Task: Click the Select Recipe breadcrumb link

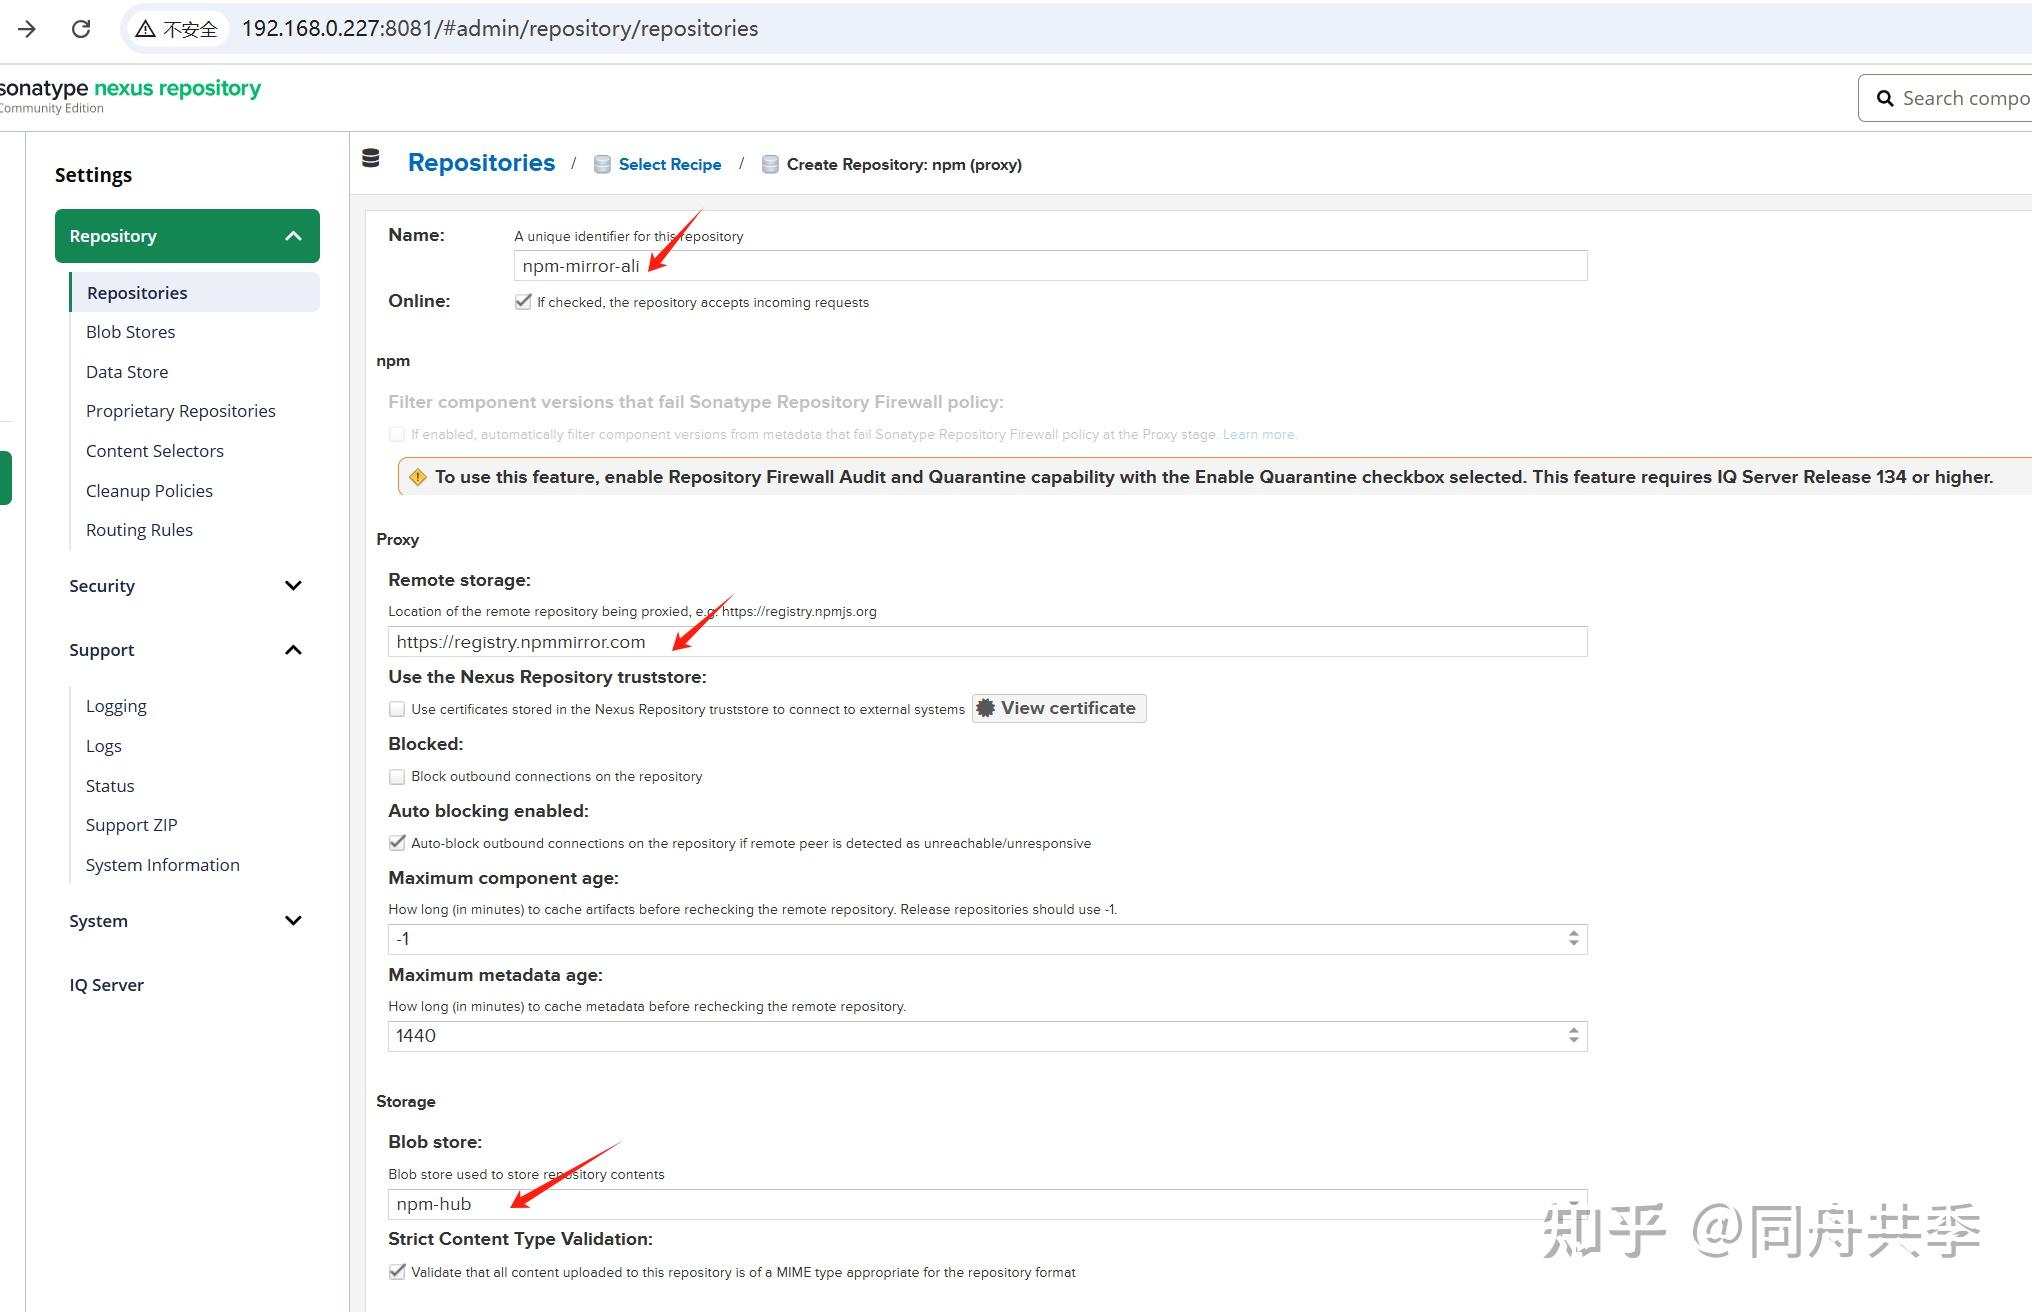Action: [x=669, y=164]
